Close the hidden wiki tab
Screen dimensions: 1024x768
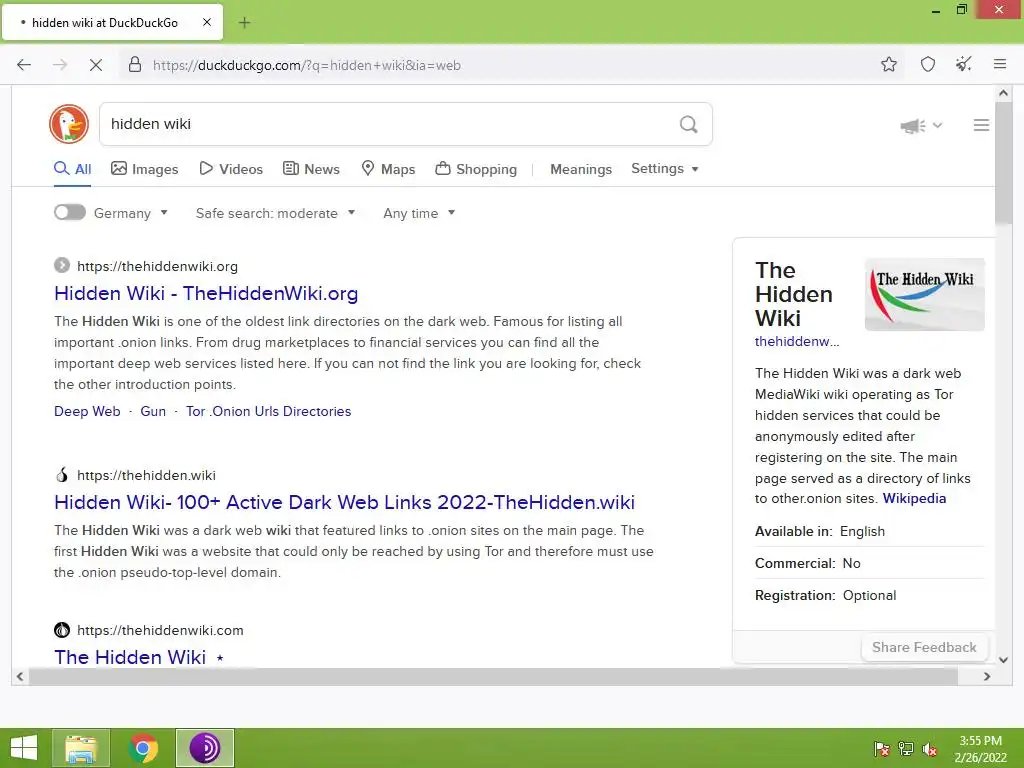[207, 22]
